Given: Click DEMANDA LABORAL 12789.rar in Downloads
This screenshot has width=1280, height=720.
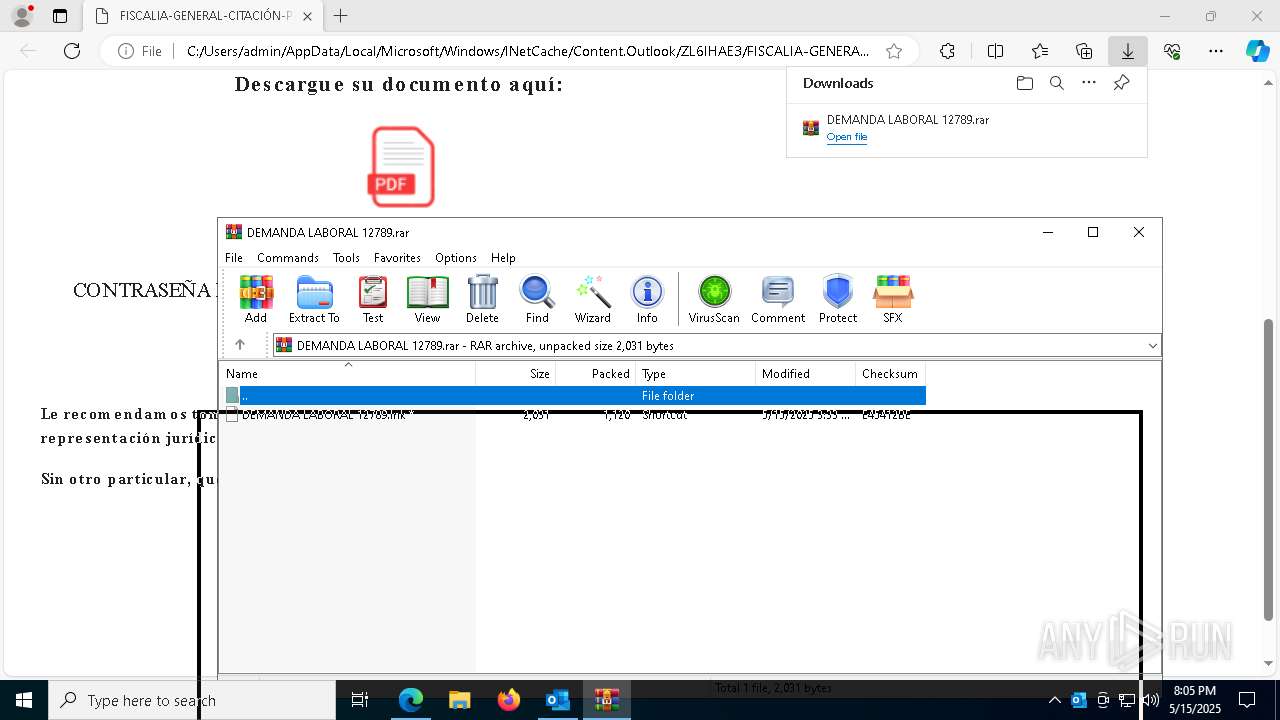Looking at the screenshot, I should (x=907, y=119).
